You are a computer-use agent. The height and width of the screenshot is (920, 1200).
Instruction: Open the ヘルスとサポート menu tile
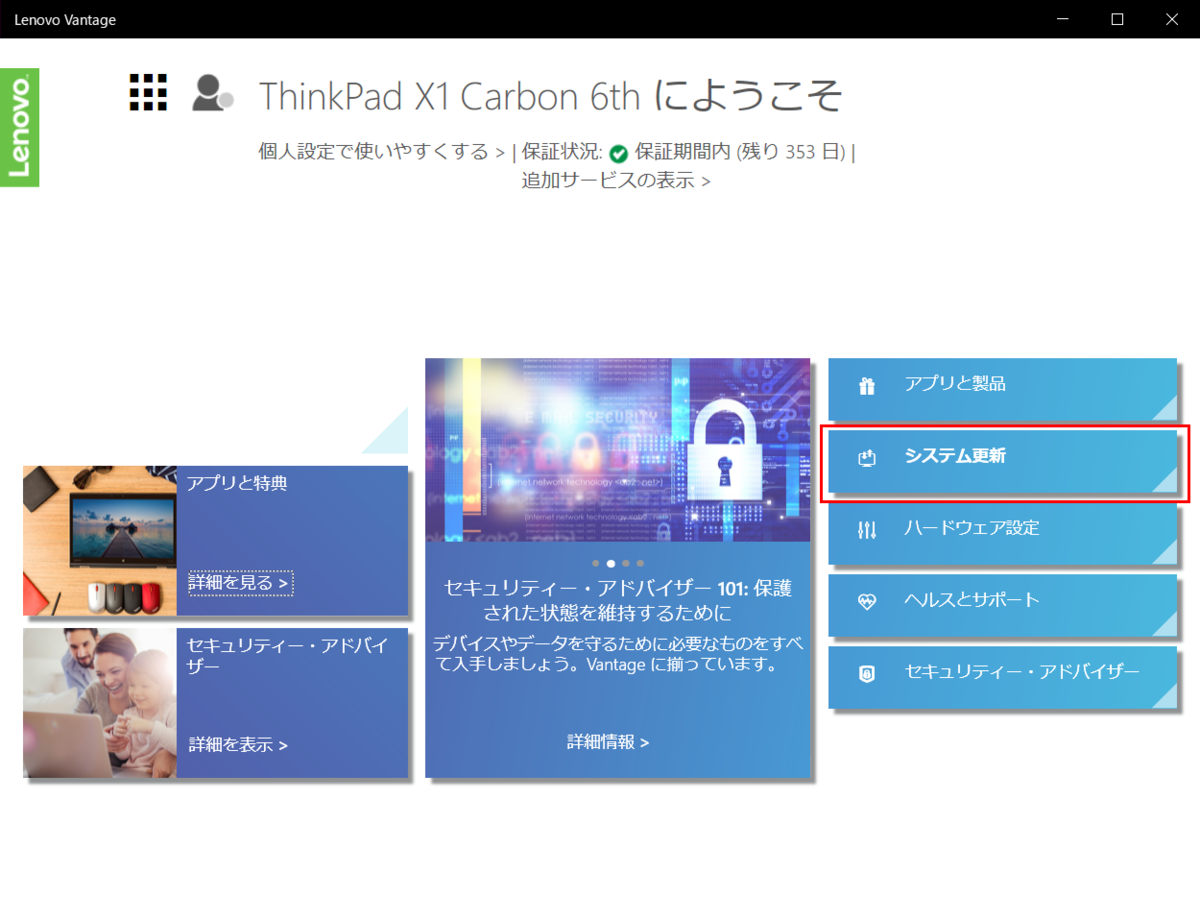point(1002,605)
